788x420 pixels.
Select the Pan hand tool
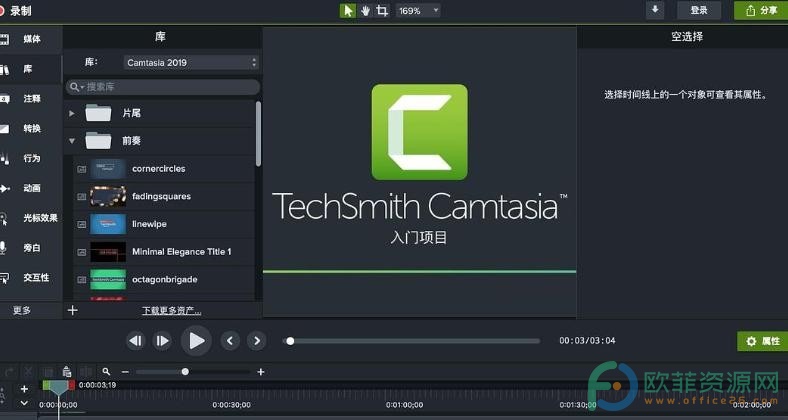[365, 11]
